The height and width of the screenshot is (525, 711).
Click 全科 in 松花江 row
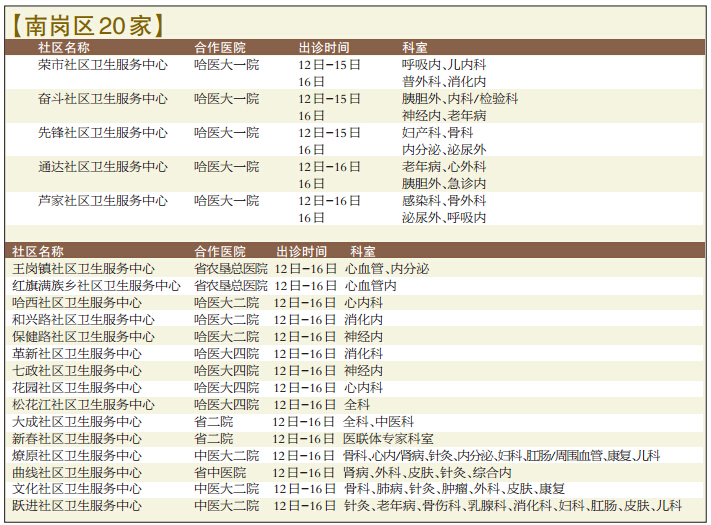pos(357,405)
